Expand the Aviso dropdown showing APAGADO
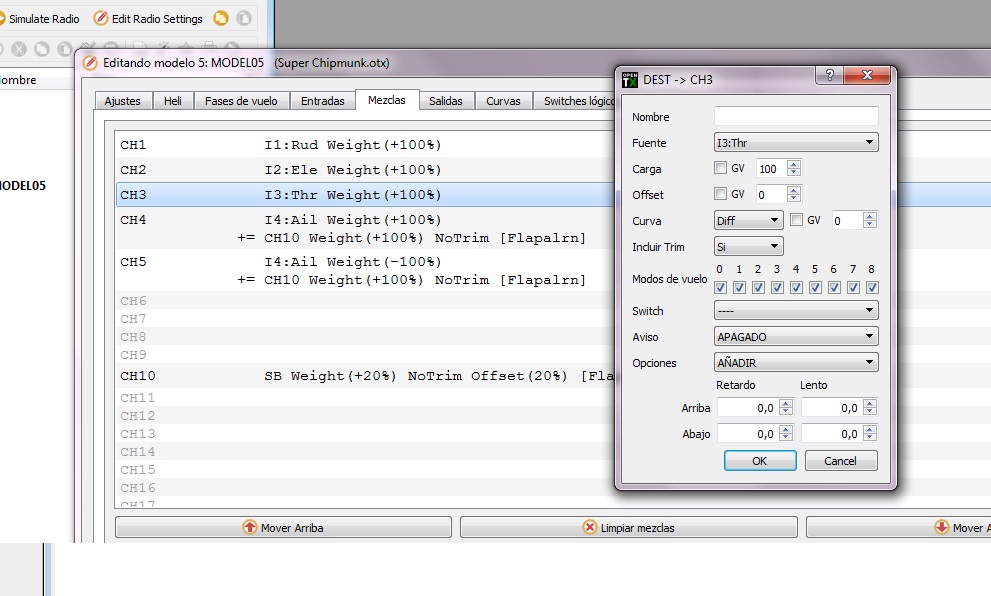The image size is (991, 596). point(796,337)
